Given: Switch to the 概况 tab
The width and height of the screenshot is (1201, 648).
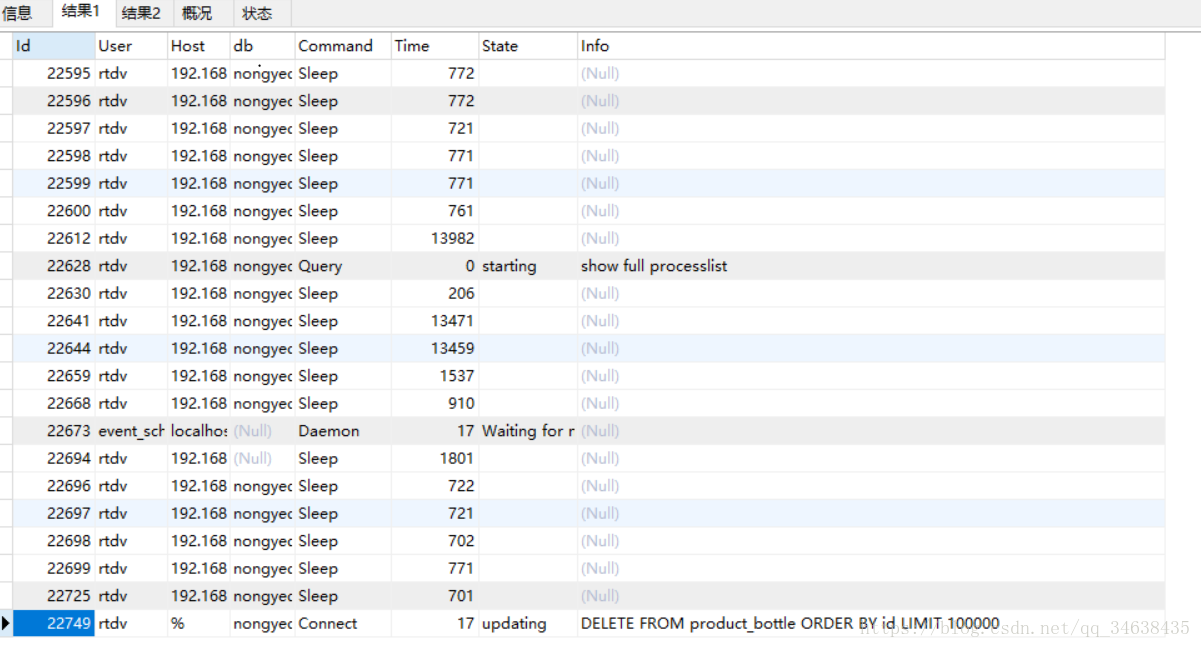Looking at the screenshot, I should (x=198, y=13).
